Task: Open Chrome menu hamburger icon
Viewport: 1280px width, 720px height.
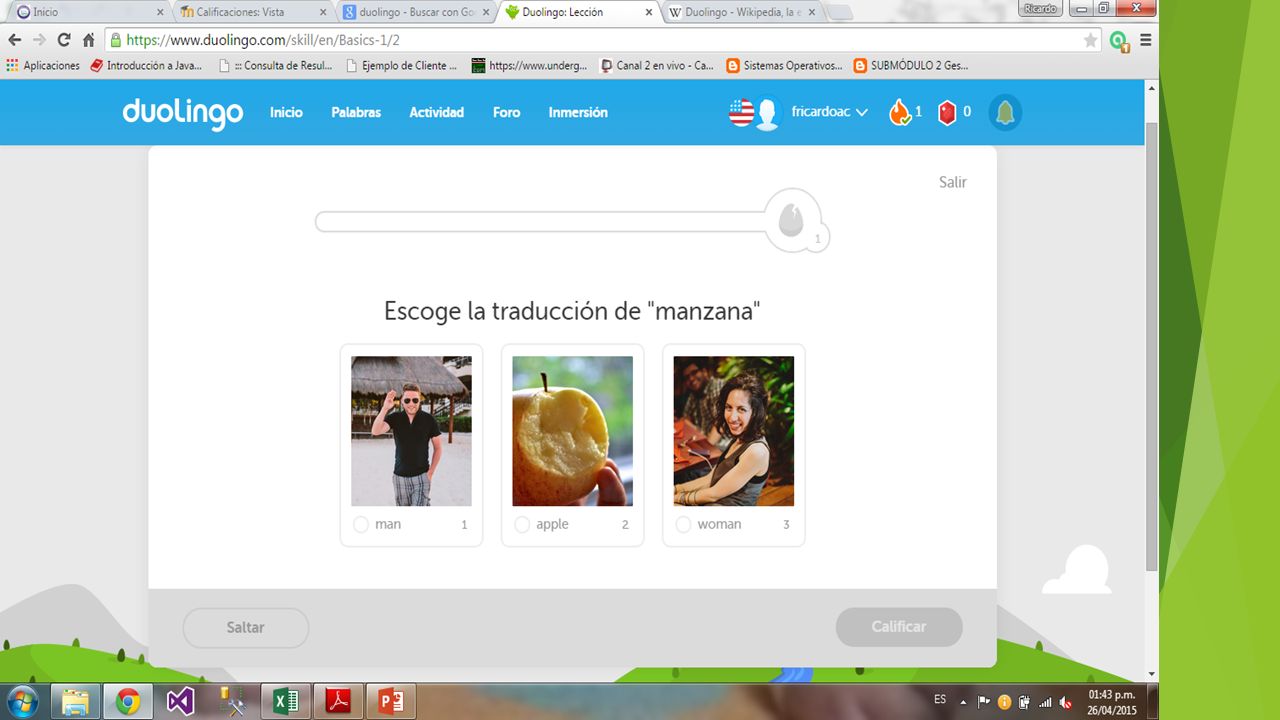Action: click(1146, 40)
